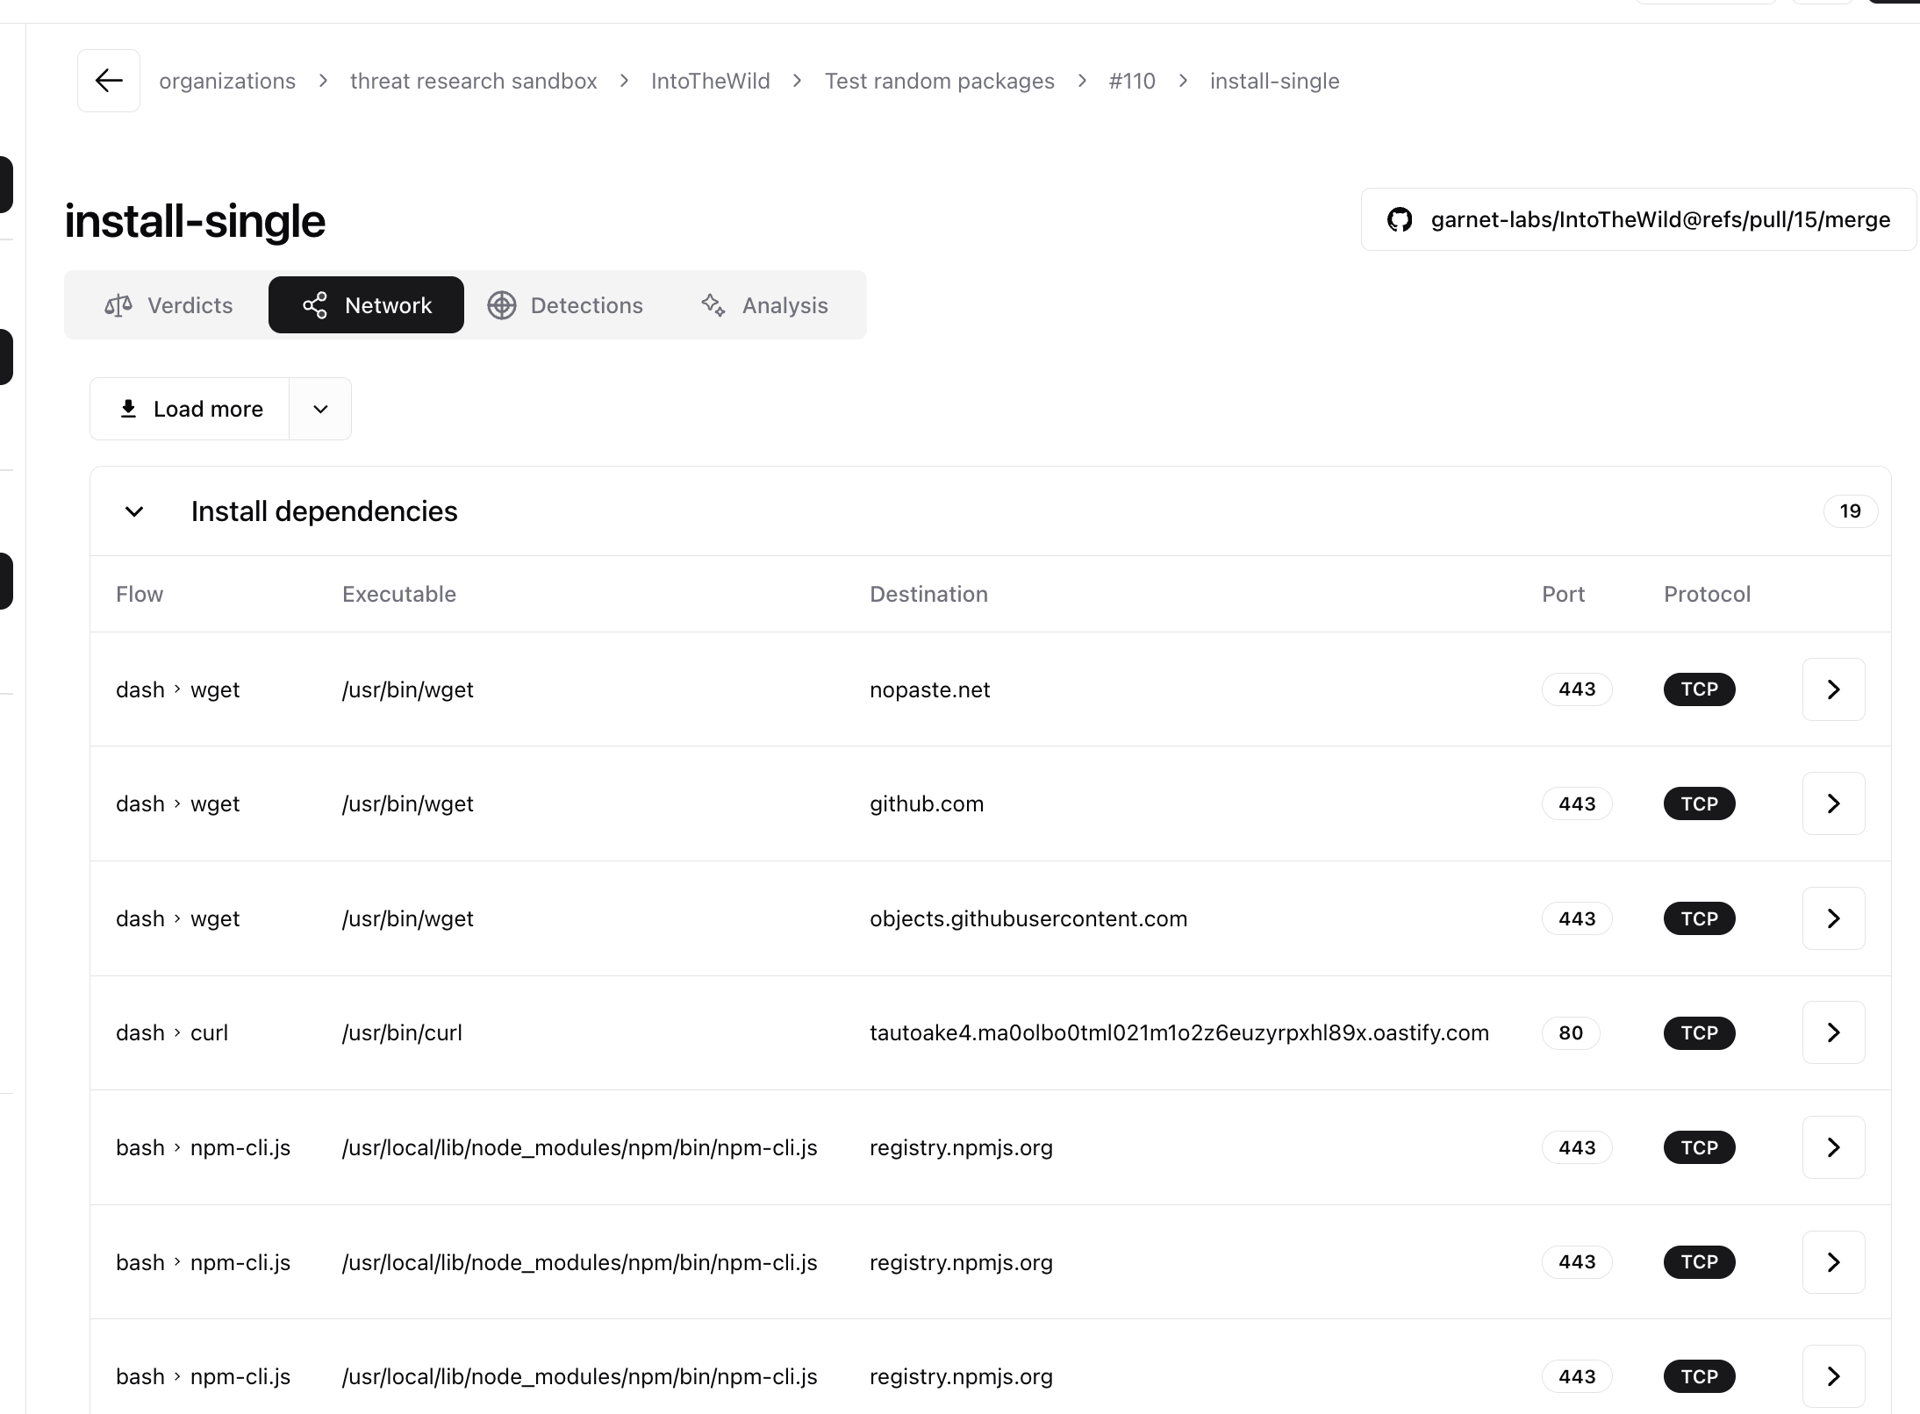1920x1414 pixels.
Task: Switch to the Detections tab
Action: pyautogui.click(x=565, y=304)
